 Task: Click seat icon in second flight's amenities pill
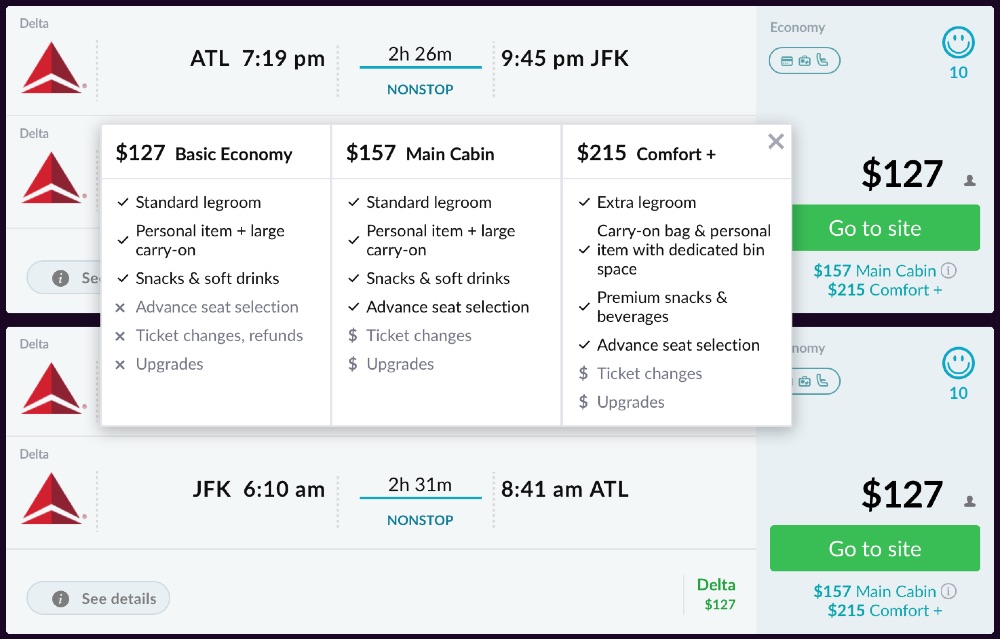coord(822,381)
